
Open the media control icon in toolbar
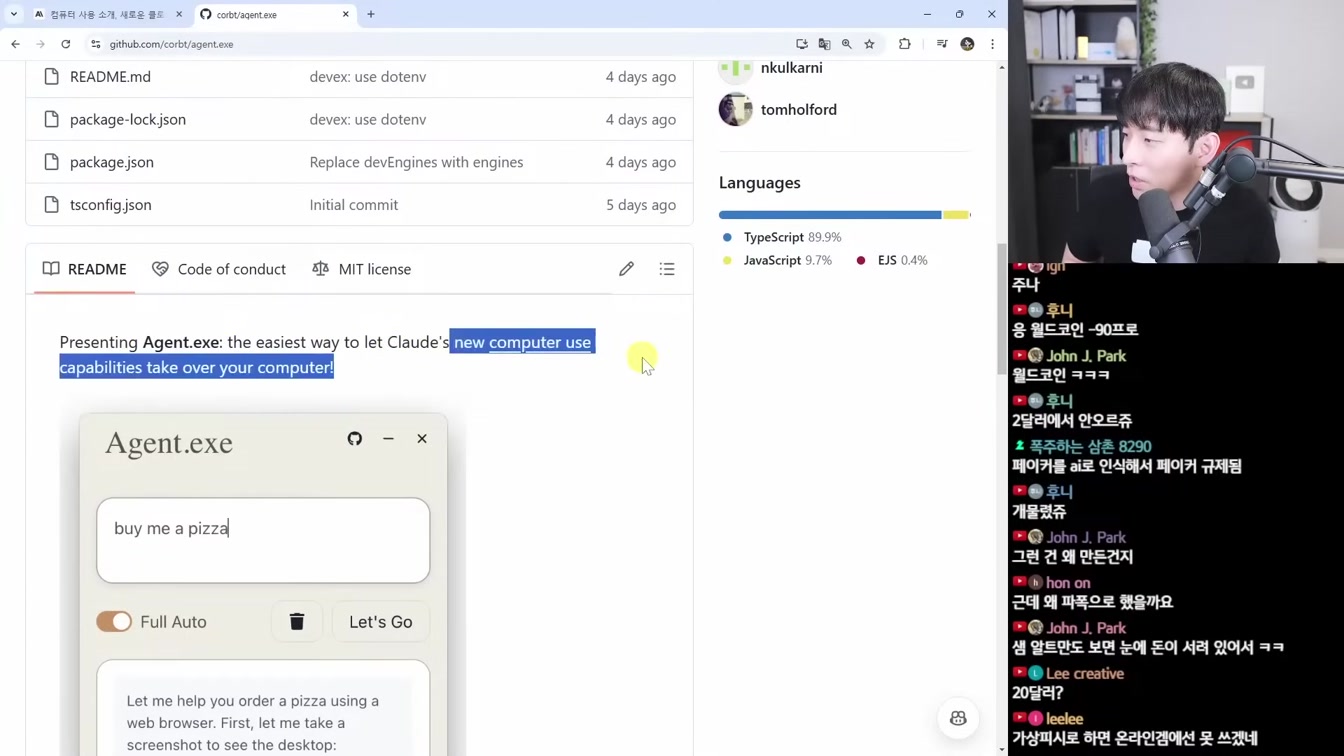(x=942, y=44)
